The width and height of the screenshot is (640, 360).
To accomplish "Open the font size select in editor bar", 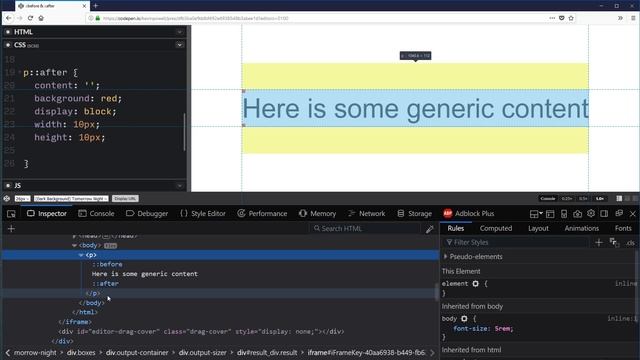I will (x=22, y=198).
